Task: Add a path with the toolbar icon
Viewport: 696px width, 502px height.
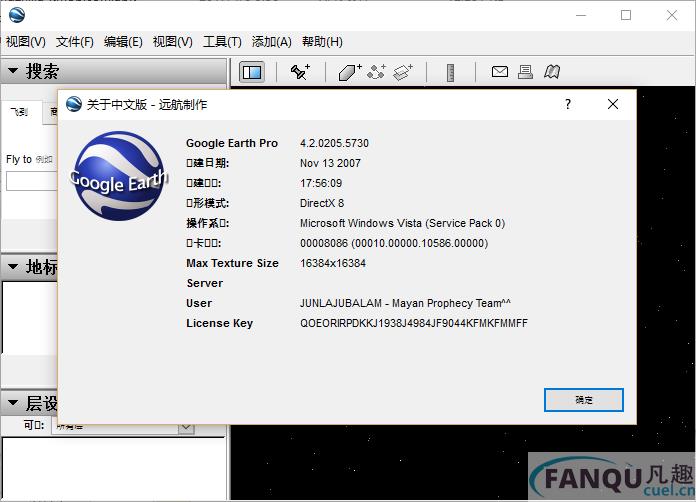Action: (x=376, y=71)
